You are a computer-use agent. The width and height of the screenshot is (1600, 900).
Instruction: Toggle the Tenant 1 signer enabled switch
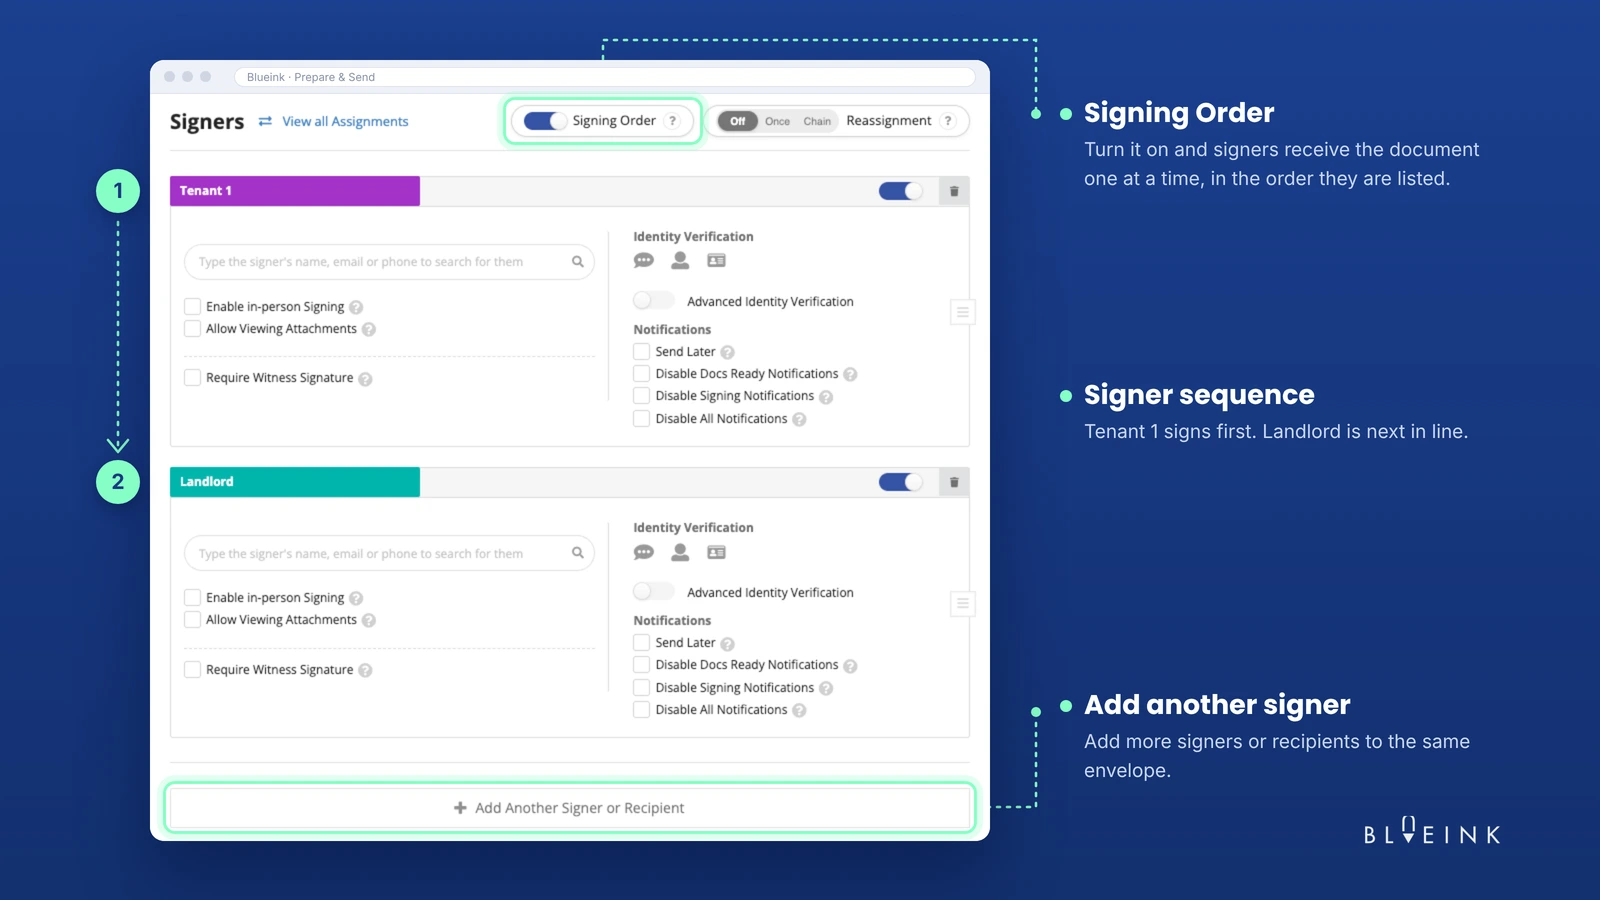[x=900, y=191]
